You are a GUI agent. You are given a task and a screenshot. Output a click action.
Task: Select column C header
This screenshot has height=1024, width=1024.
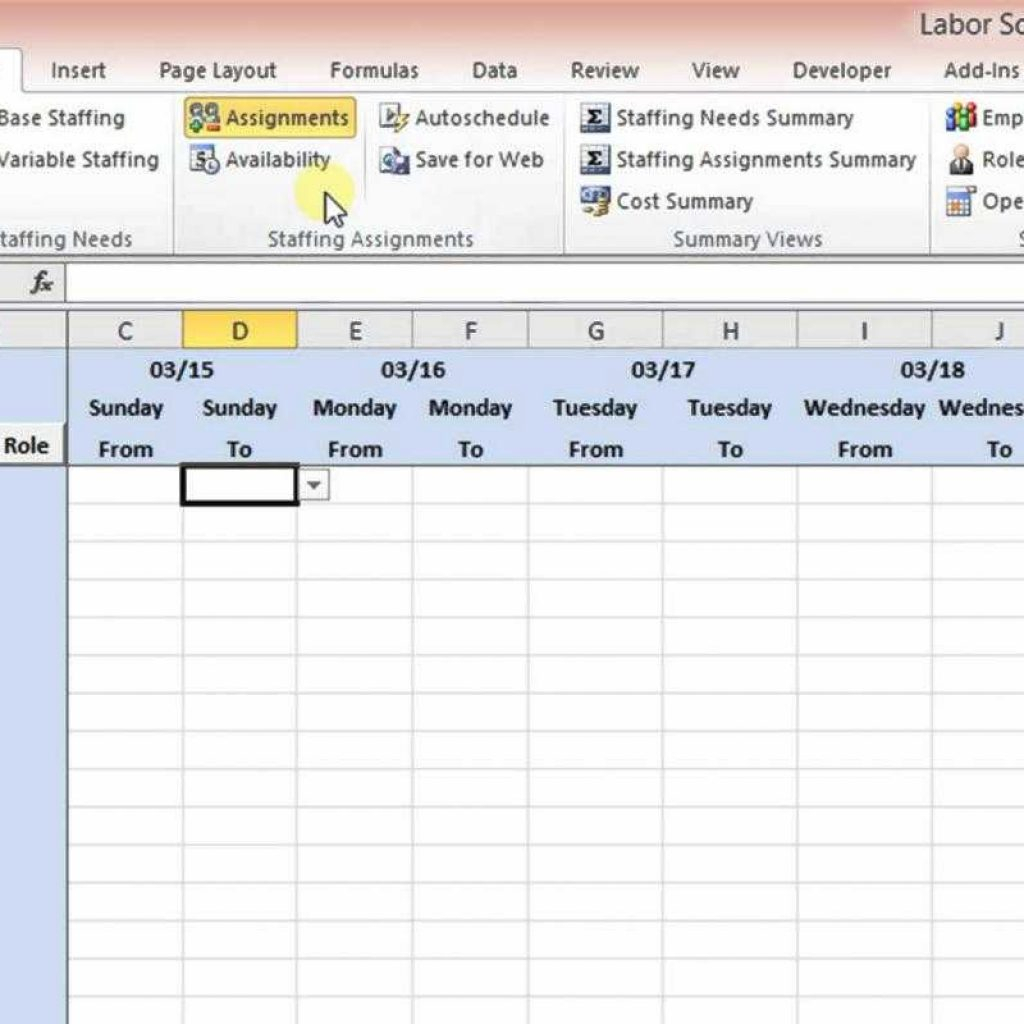coord(125,330)
